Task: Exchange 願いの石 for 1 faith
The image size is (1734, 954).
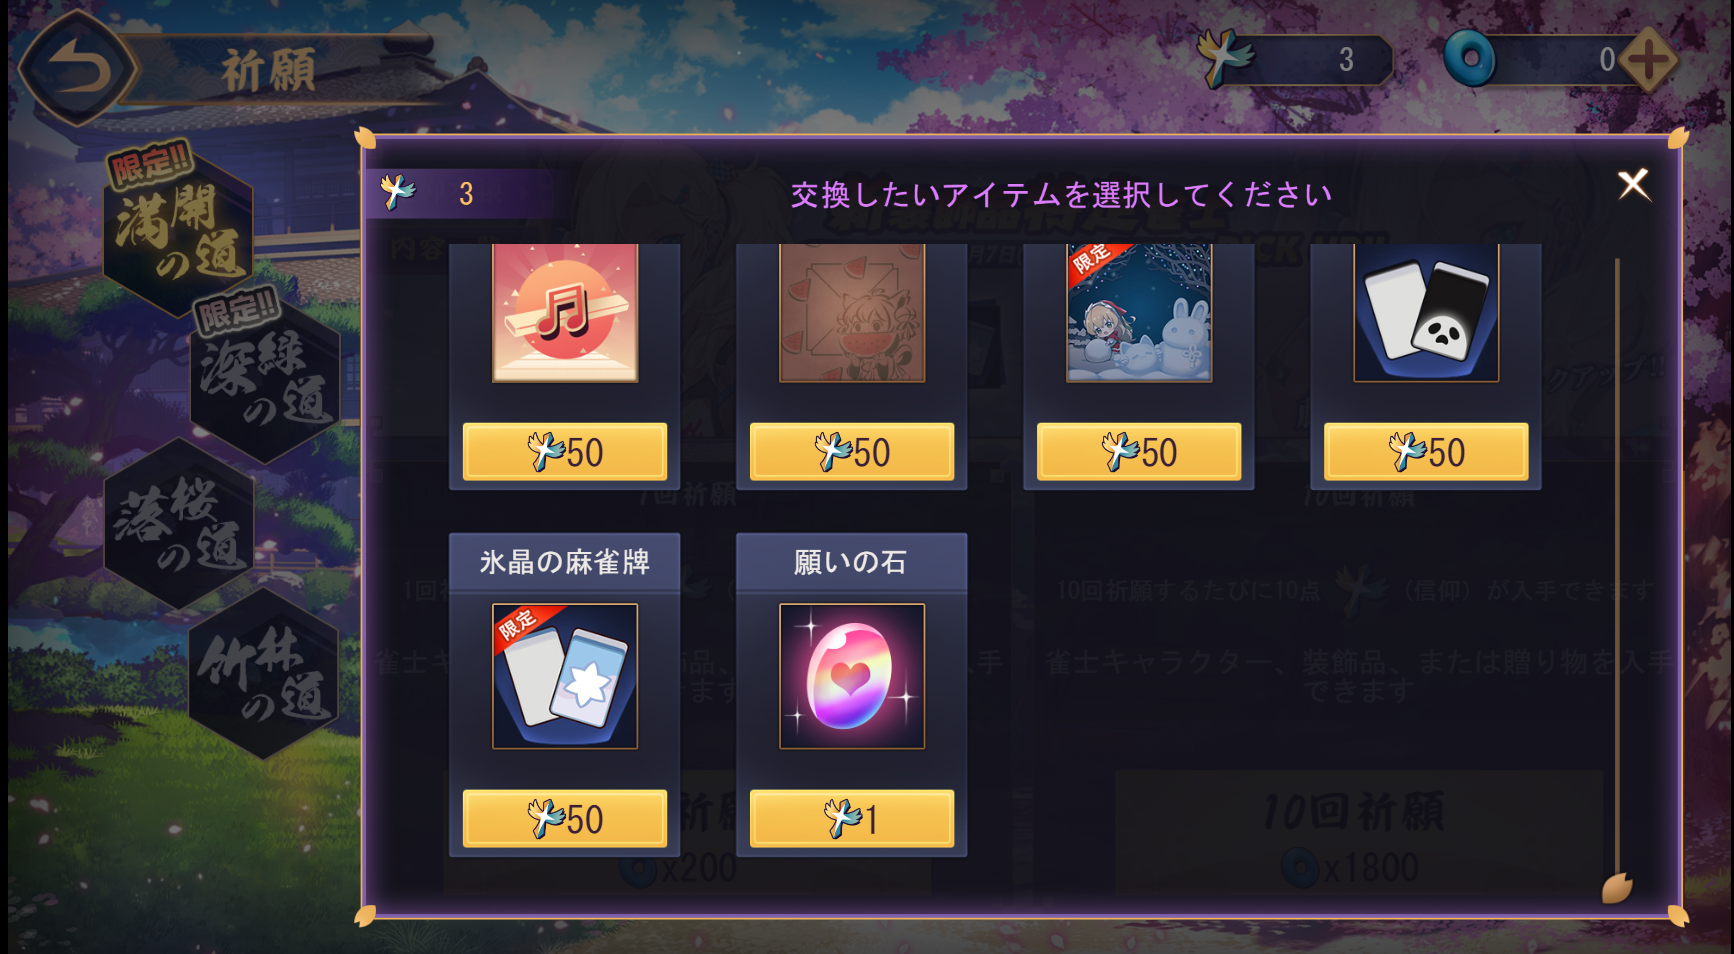Action: 852,819
